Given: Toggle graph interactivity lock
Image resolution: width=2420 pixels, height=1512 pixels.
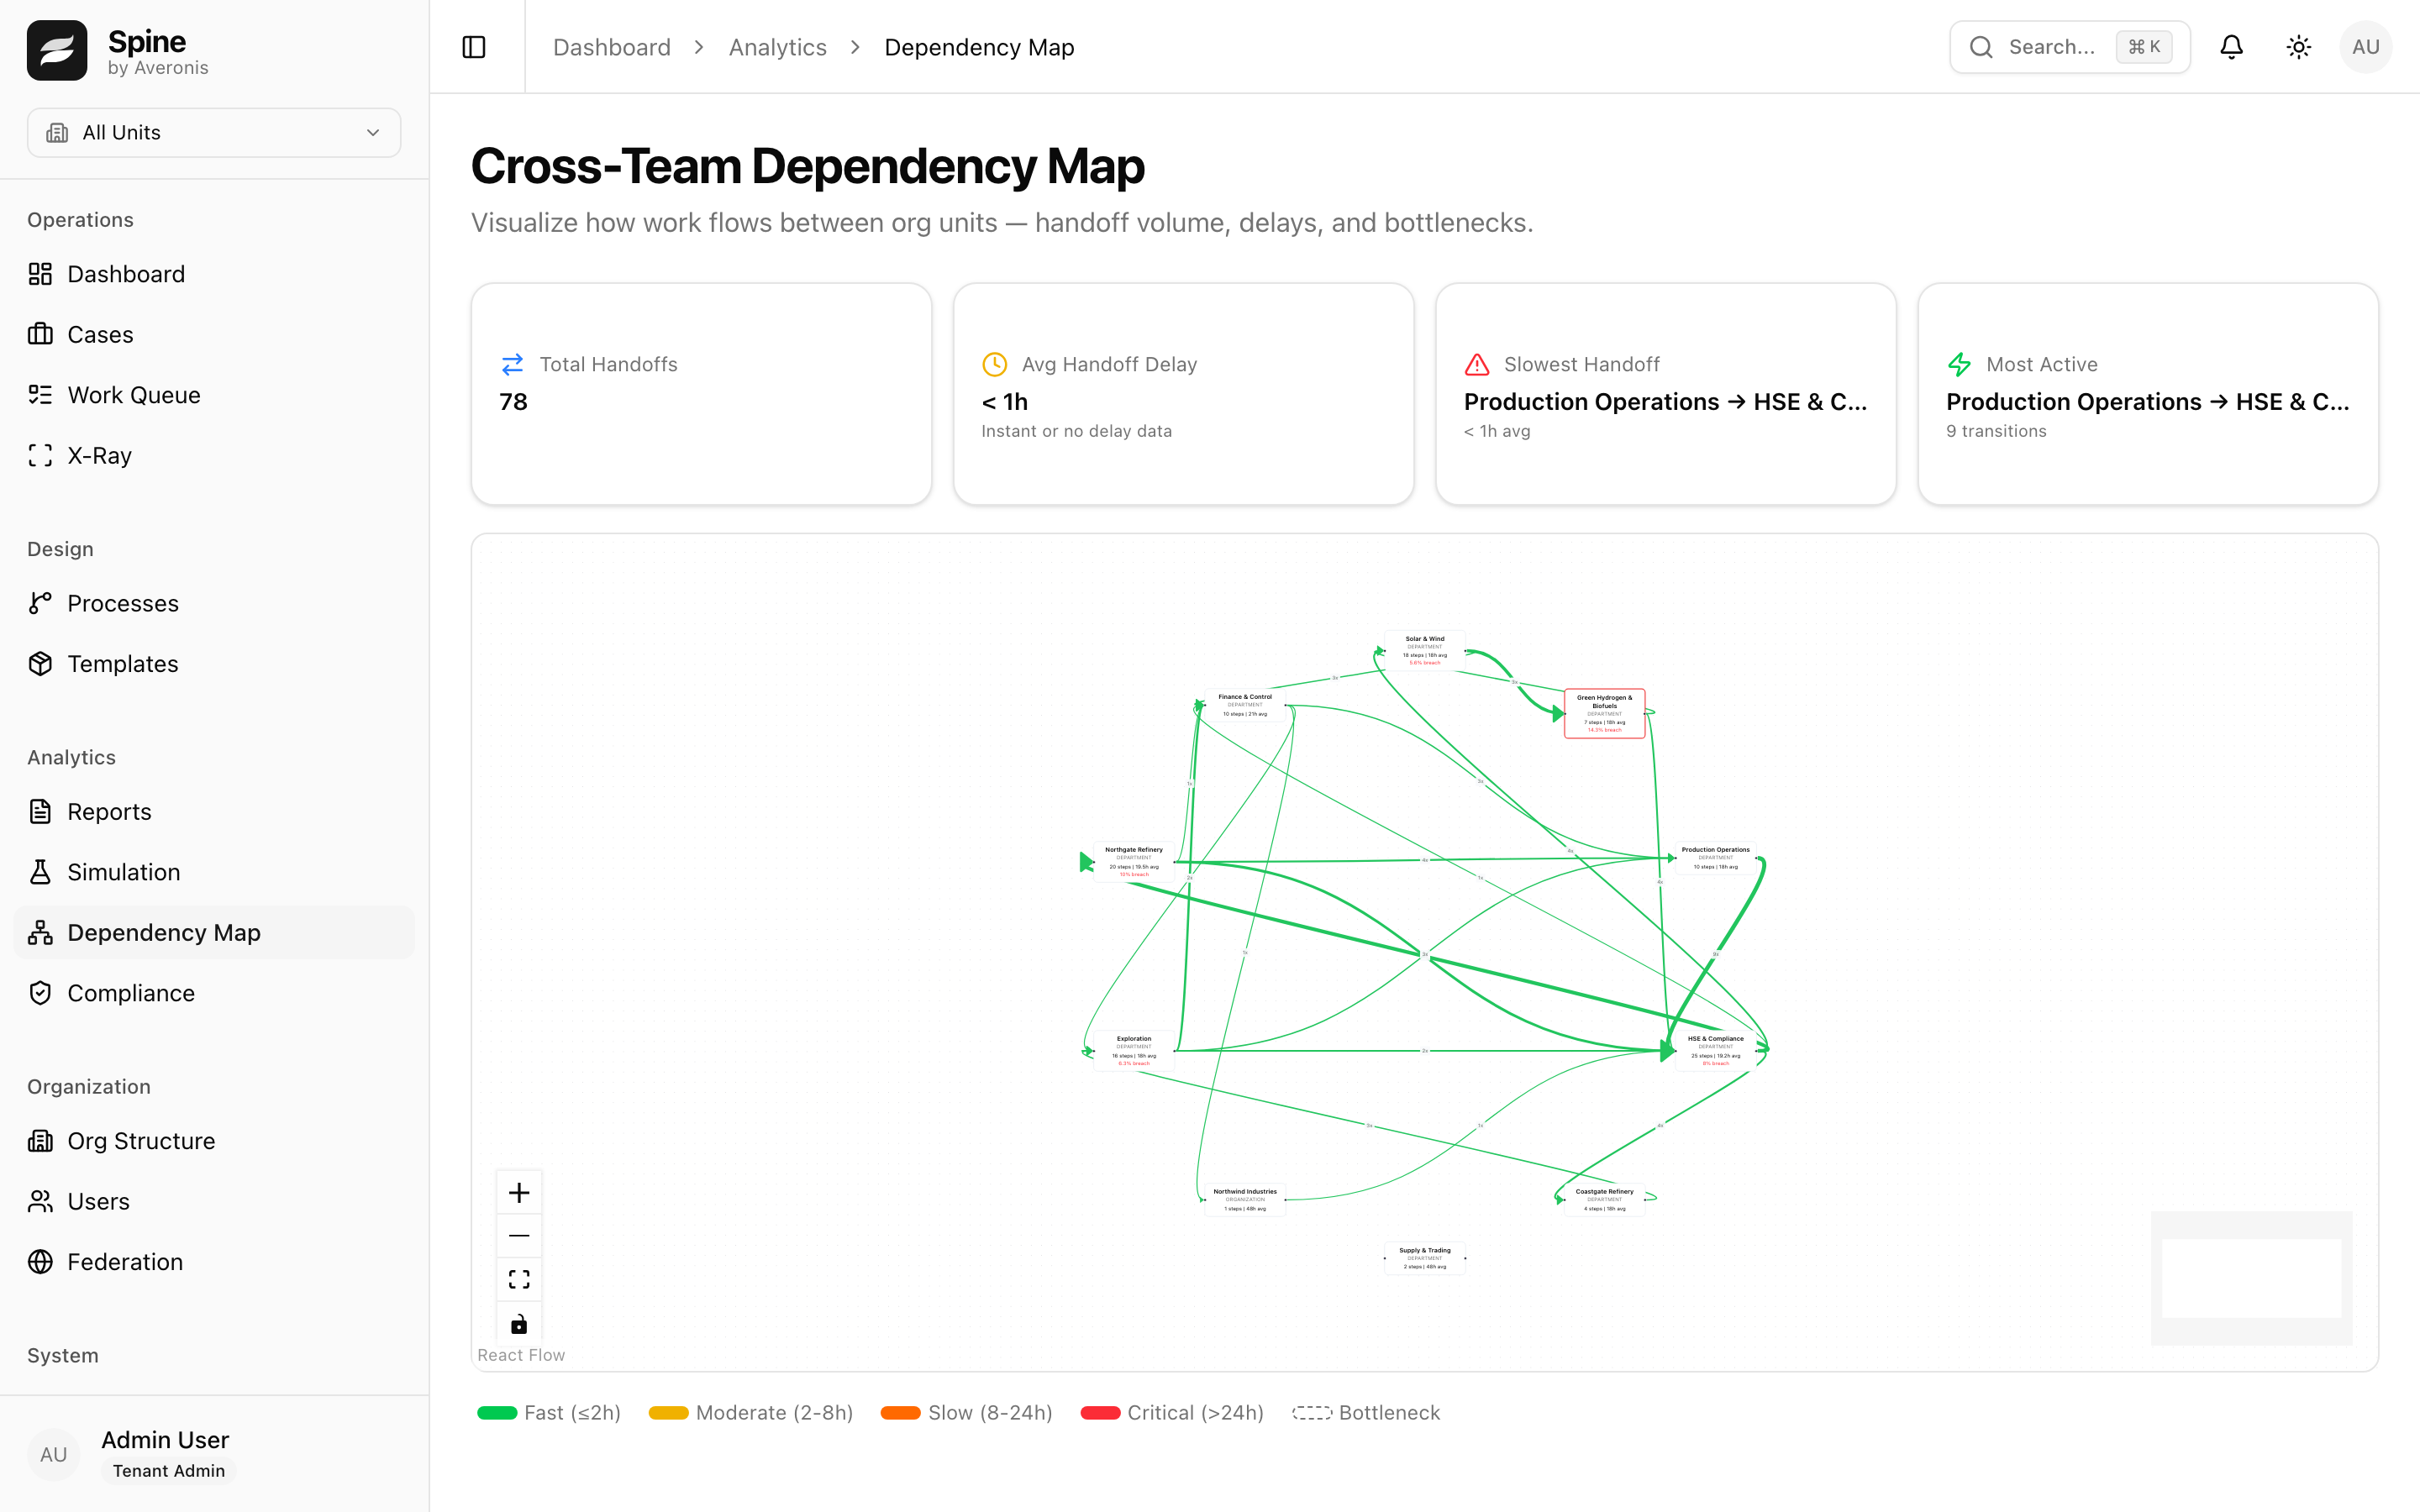Looking at the screenshot, I should (519, 1323).
